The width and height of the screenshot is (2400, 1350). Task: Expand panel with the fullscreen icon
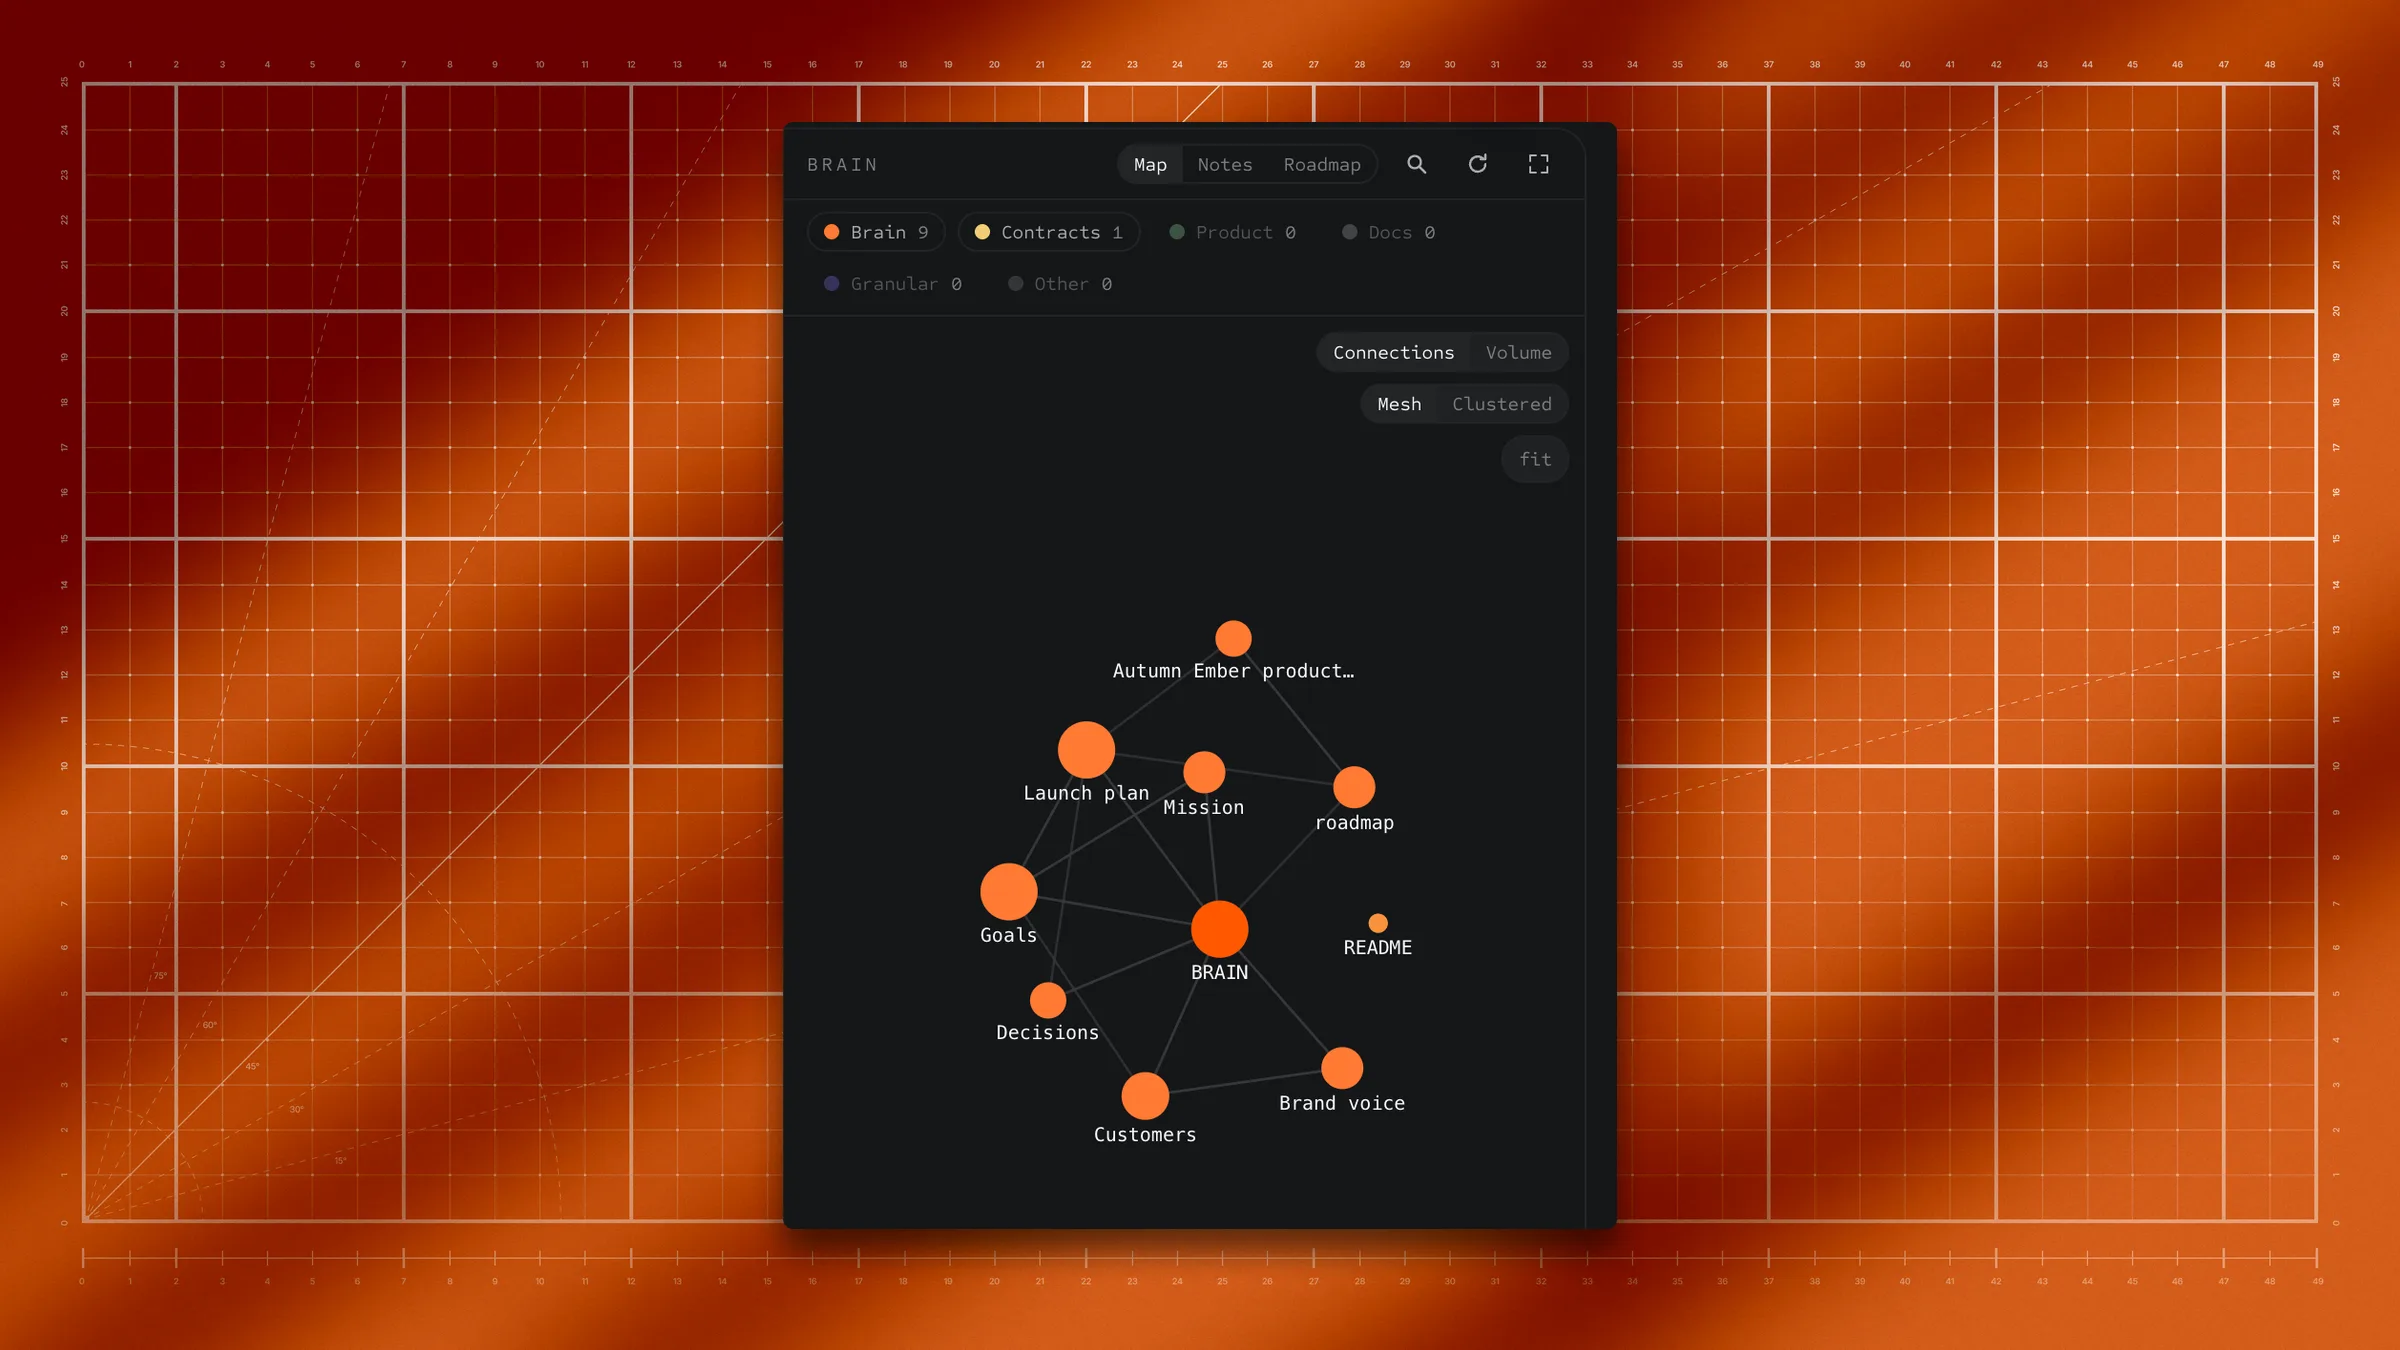pyautogui.click(x=1538, y=164)
